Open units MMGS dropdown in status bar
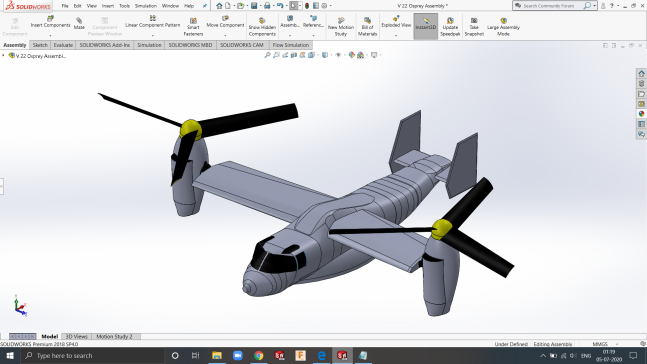The width and height of the screenshot is (647, 364). [617, 344]
